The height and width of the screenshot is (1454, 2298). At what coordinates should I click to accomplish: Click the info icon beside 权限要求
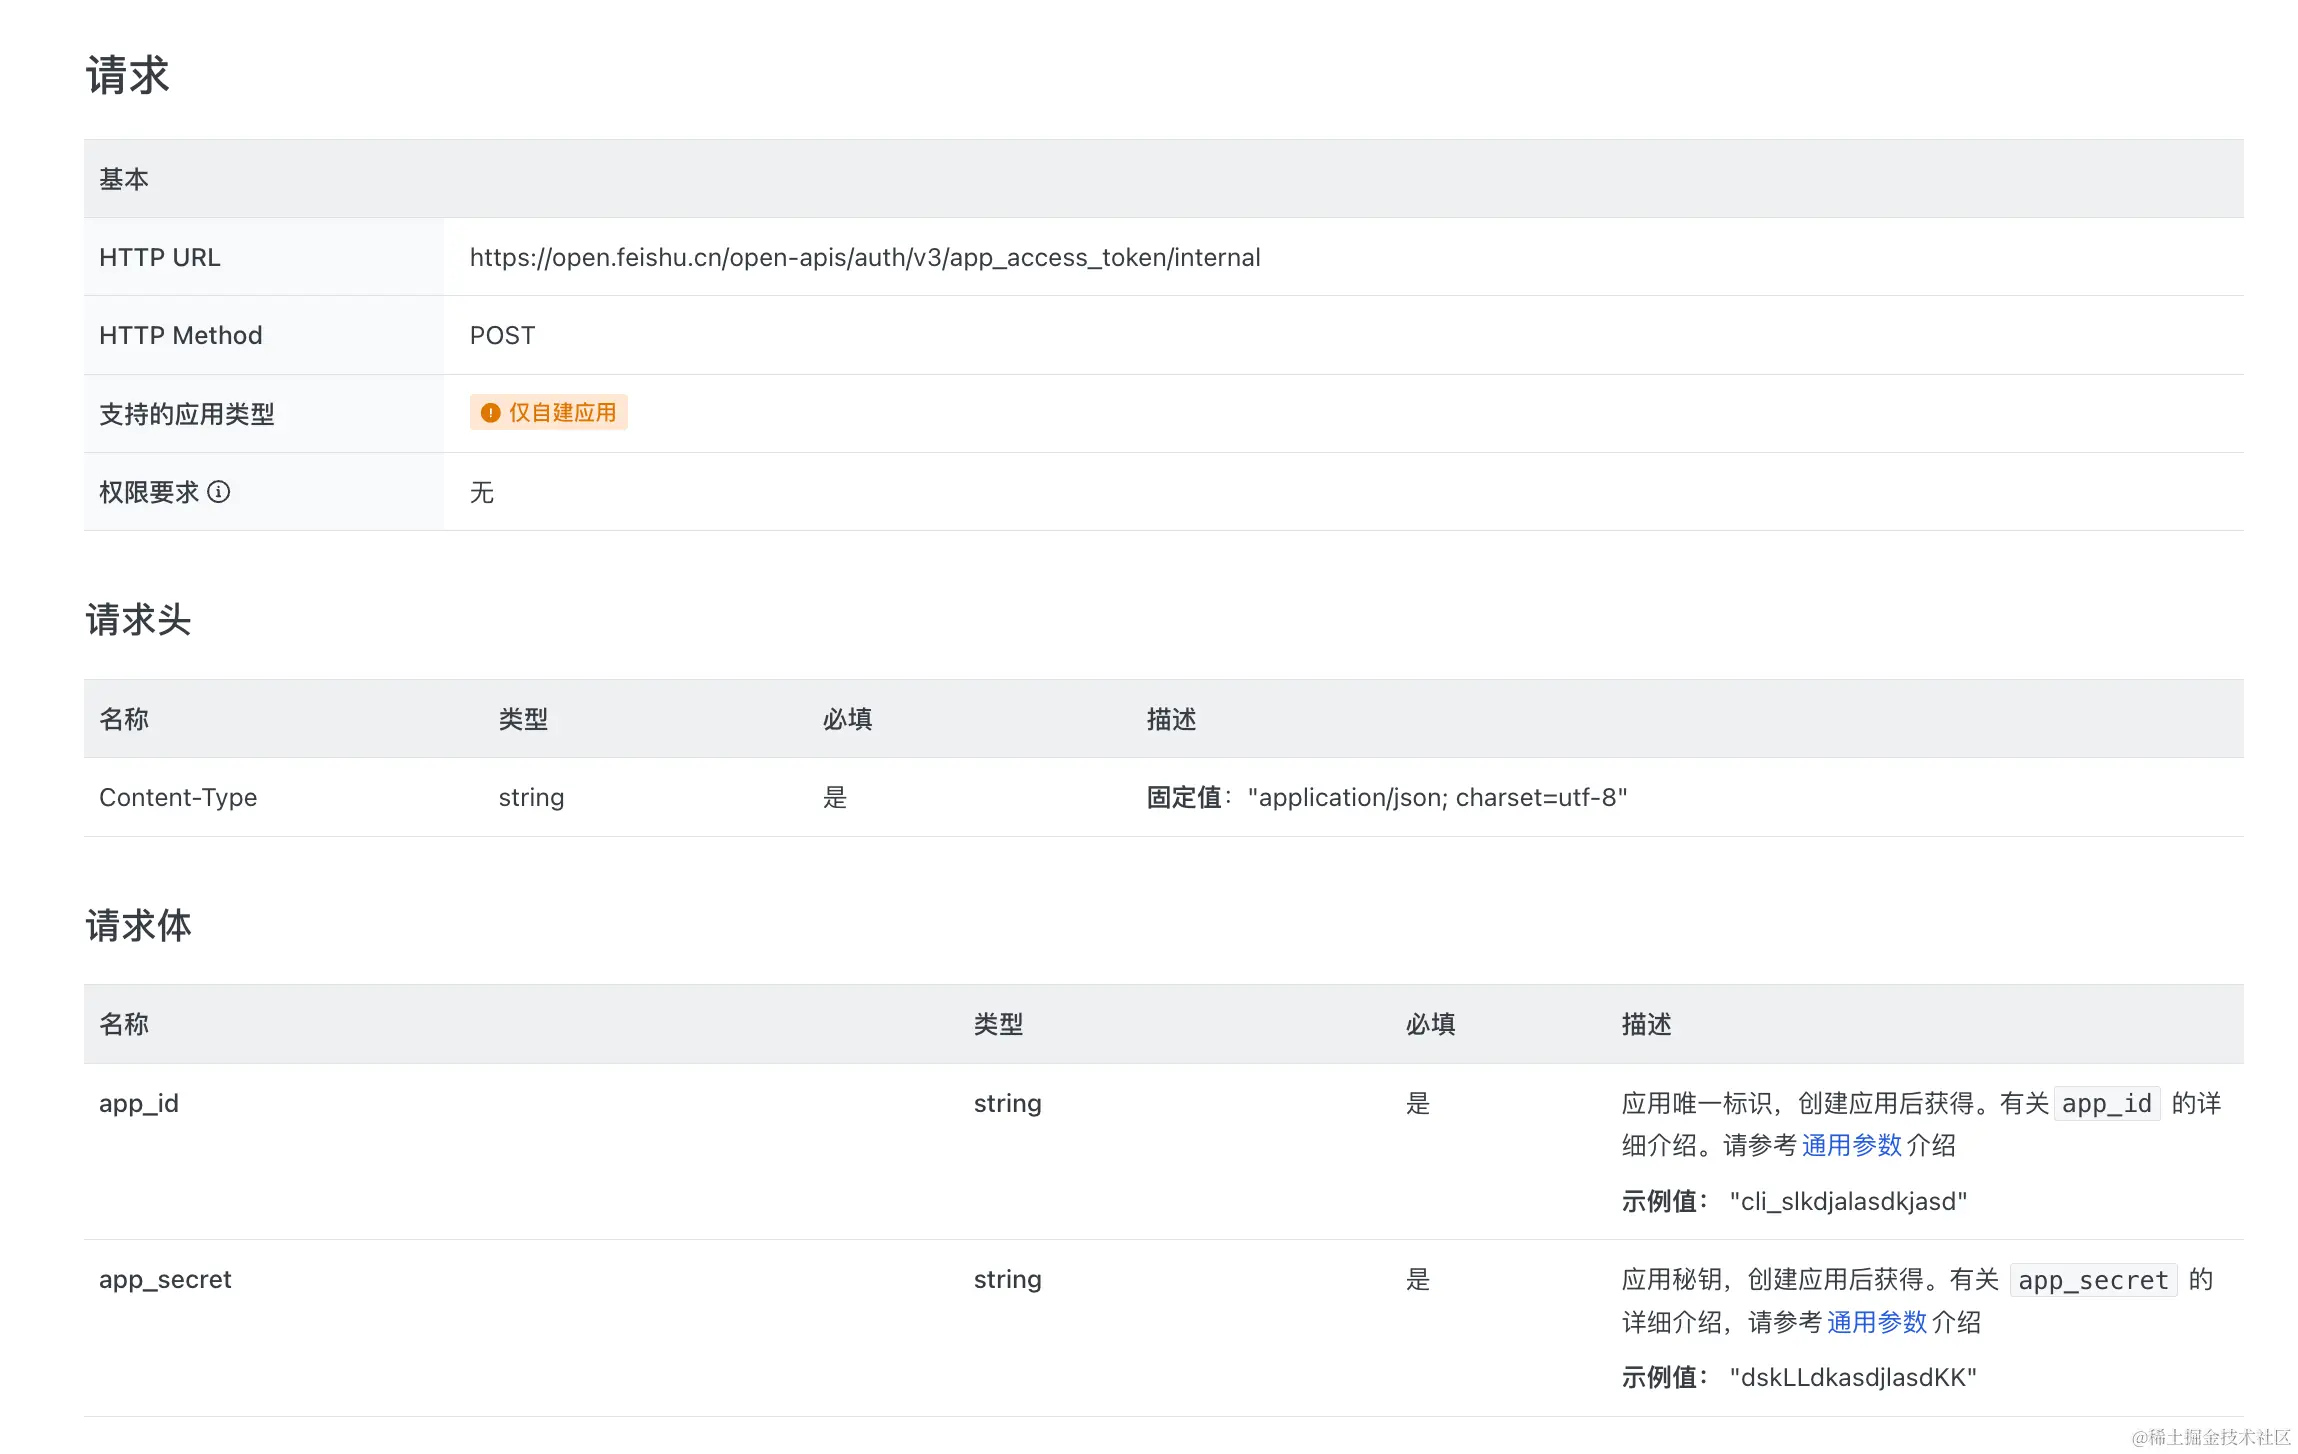pos(218,492)
